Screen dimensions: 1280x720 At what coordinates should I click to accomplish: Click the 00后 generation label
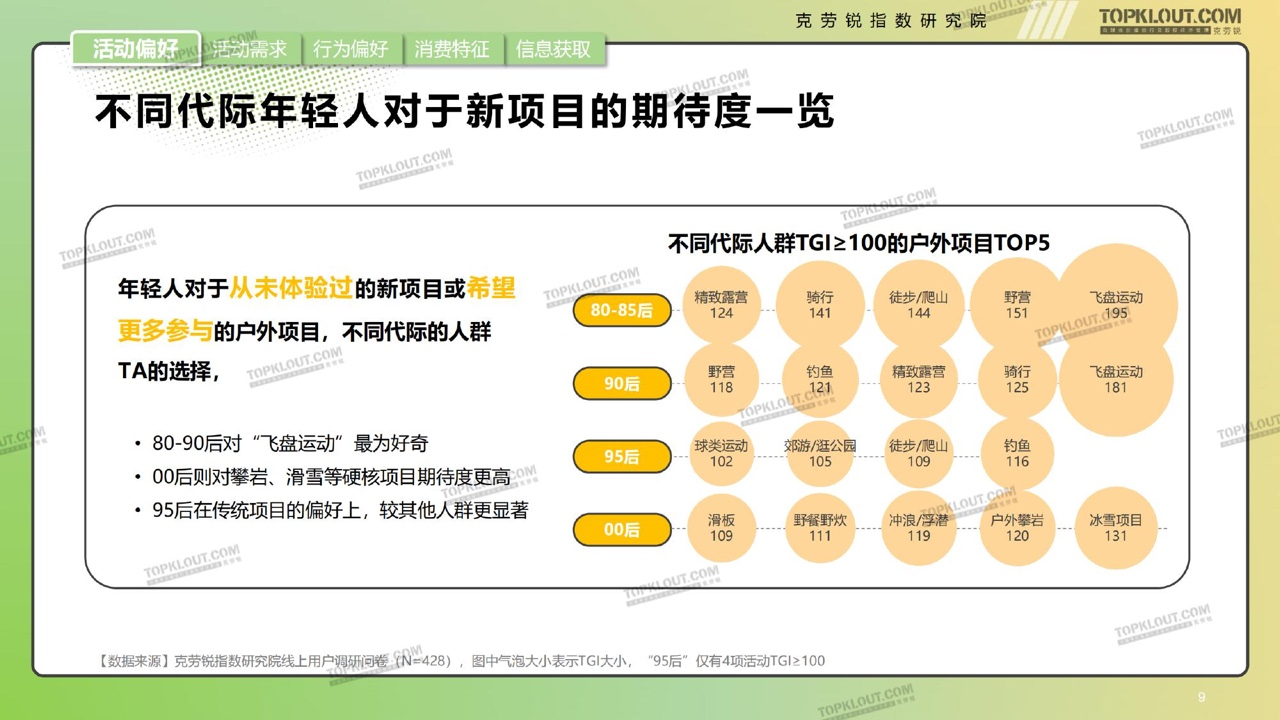622,529
